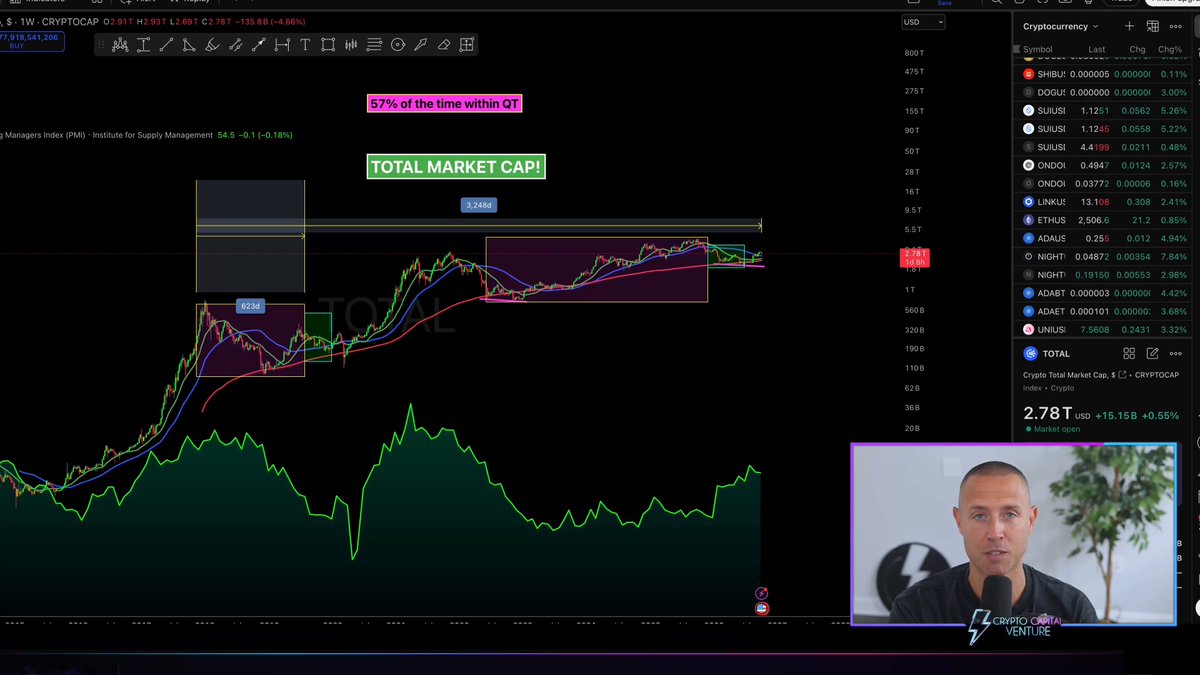The width and height of the screenshot is (1200, 675).
Task: Sort the watchlist by Symbol column
Action: click(1037, 49)
